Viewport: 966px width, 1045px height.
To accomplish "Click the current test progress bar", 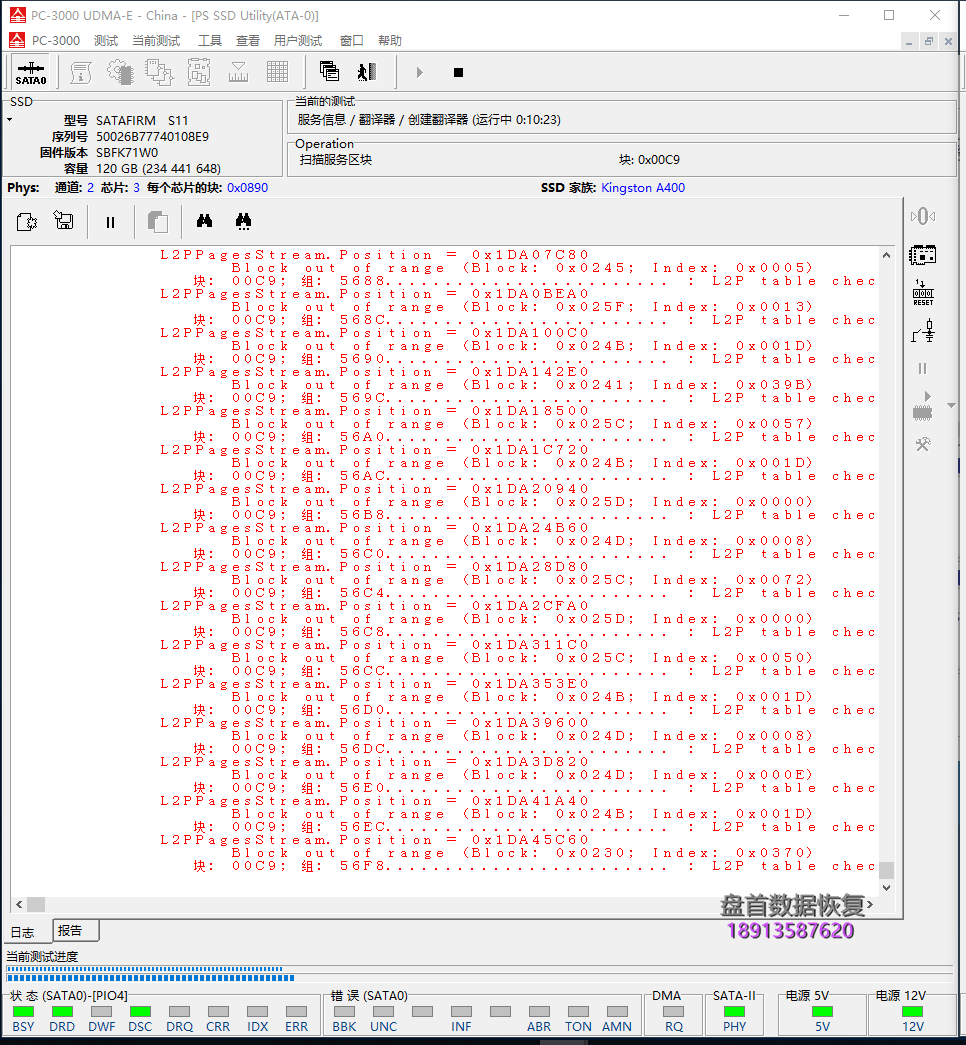I will click(x=480, y=974).
